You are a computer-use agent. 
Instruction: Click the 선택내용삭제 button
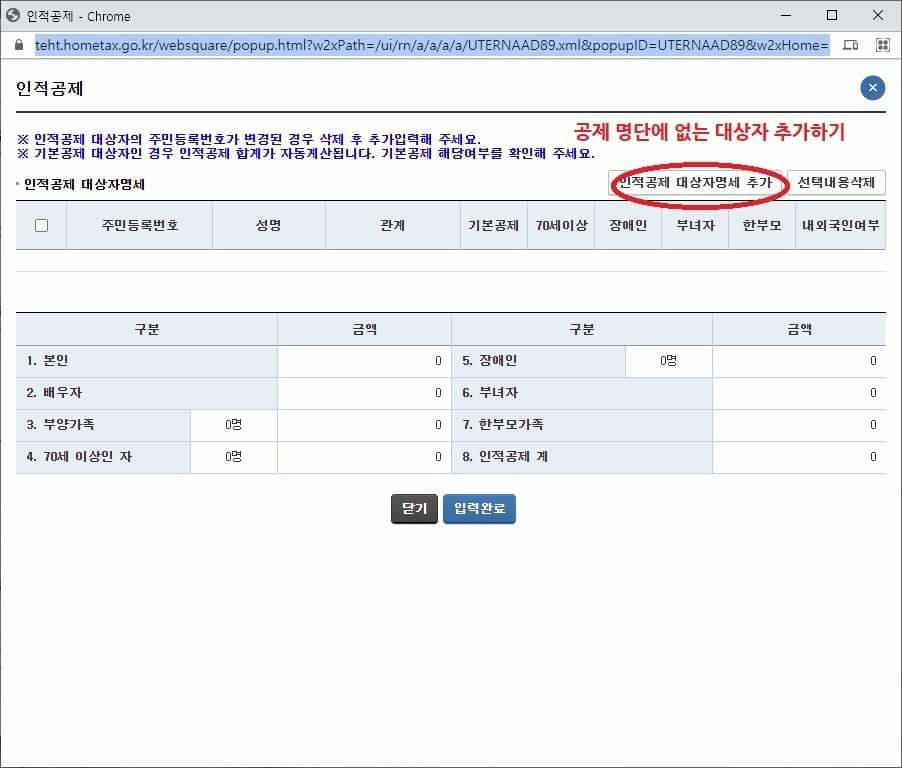pyautogui.click(x=836, y=183)
